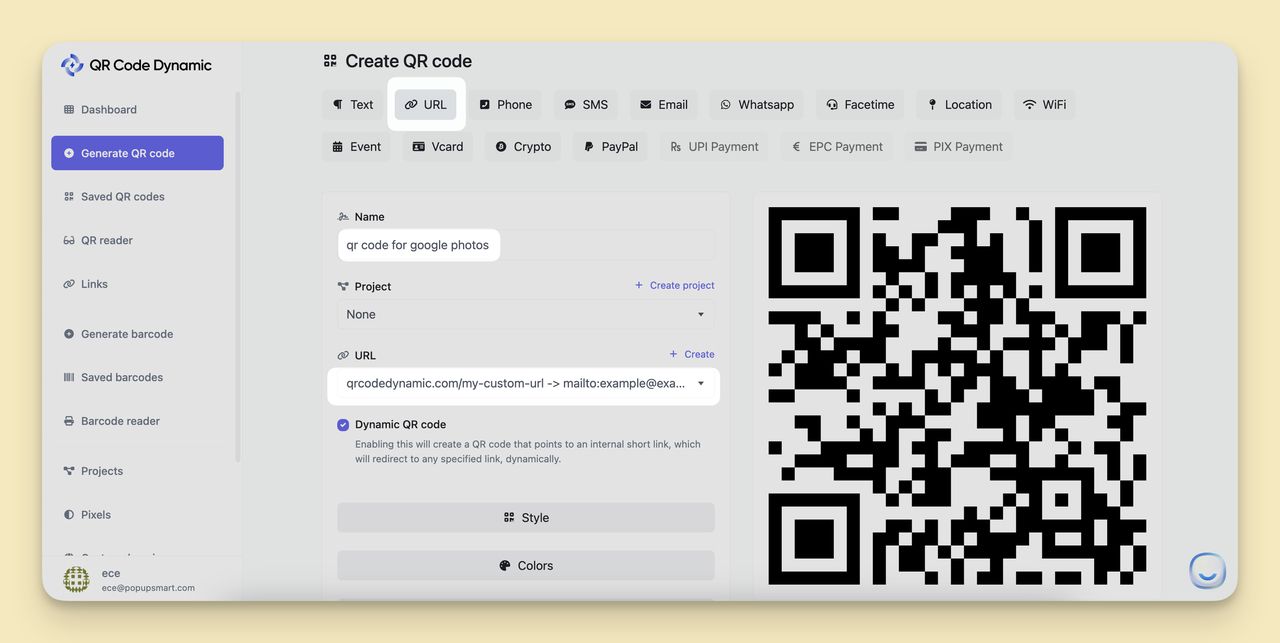Click the sidebar scrollbar
Screen dimensions: 1280x643
point(238,275)
